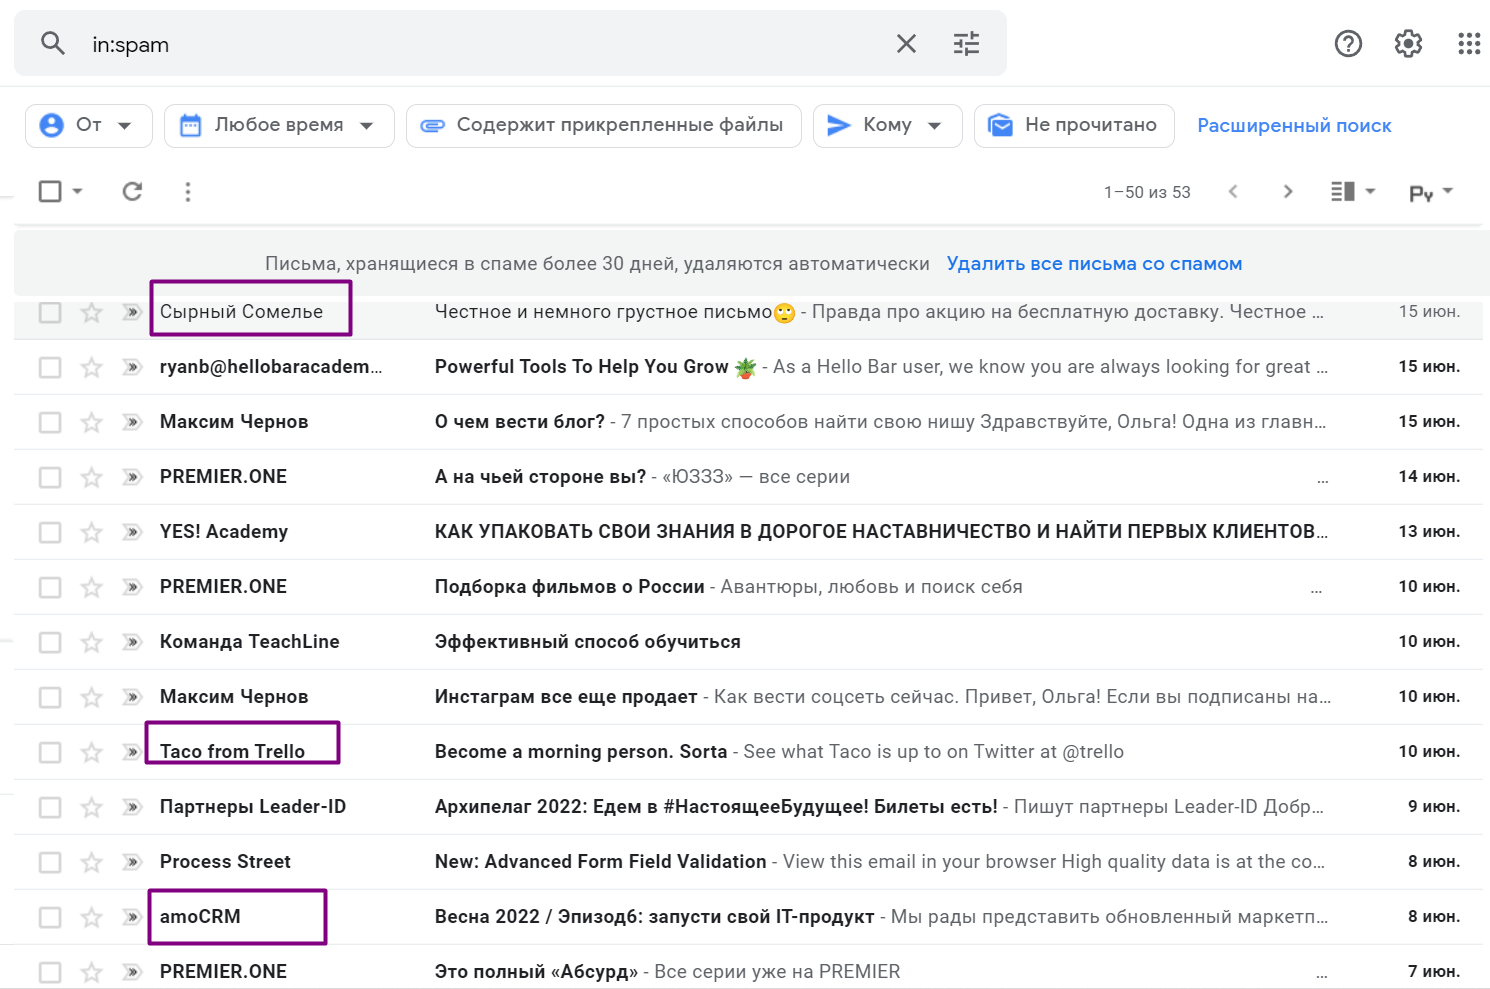This screenshot has height=989, width=1490.
Task: Star the 'А на чьей стороне вы?' email
Action: (x=91, y=477)
